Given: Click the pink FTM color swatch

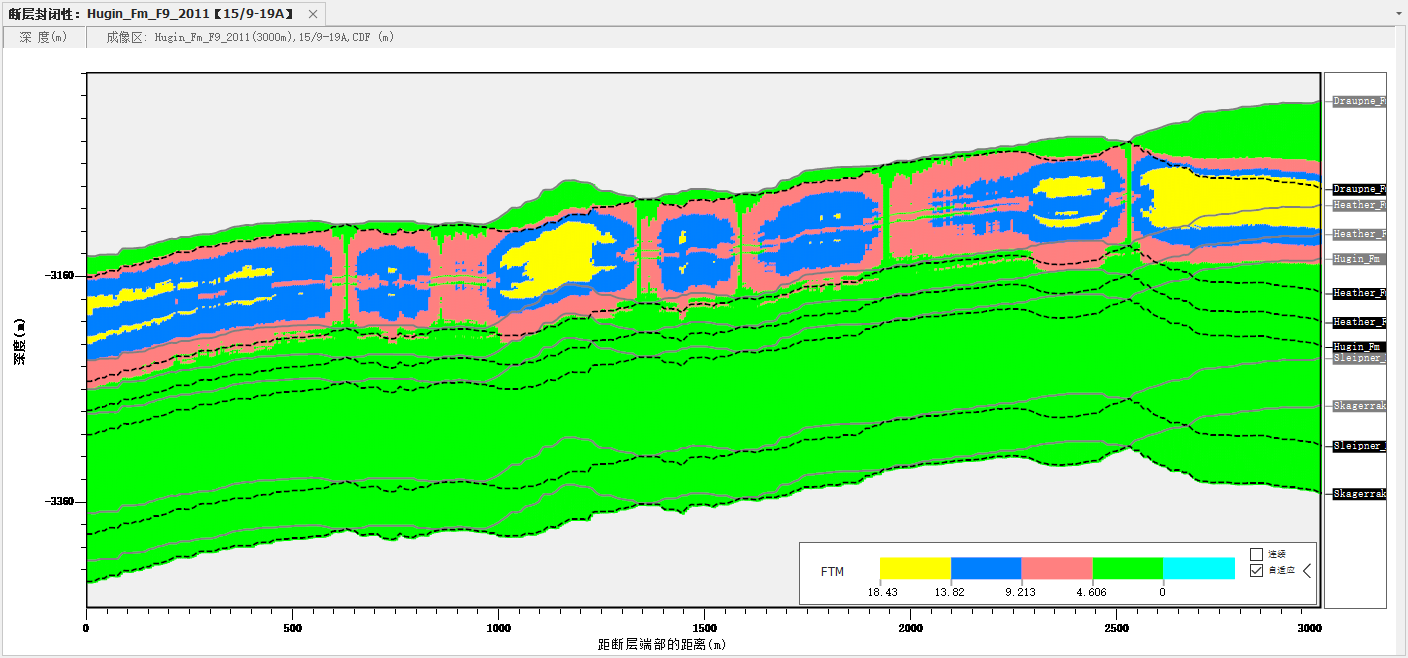Looking at the screenshot, I should tap(1057, 568).
